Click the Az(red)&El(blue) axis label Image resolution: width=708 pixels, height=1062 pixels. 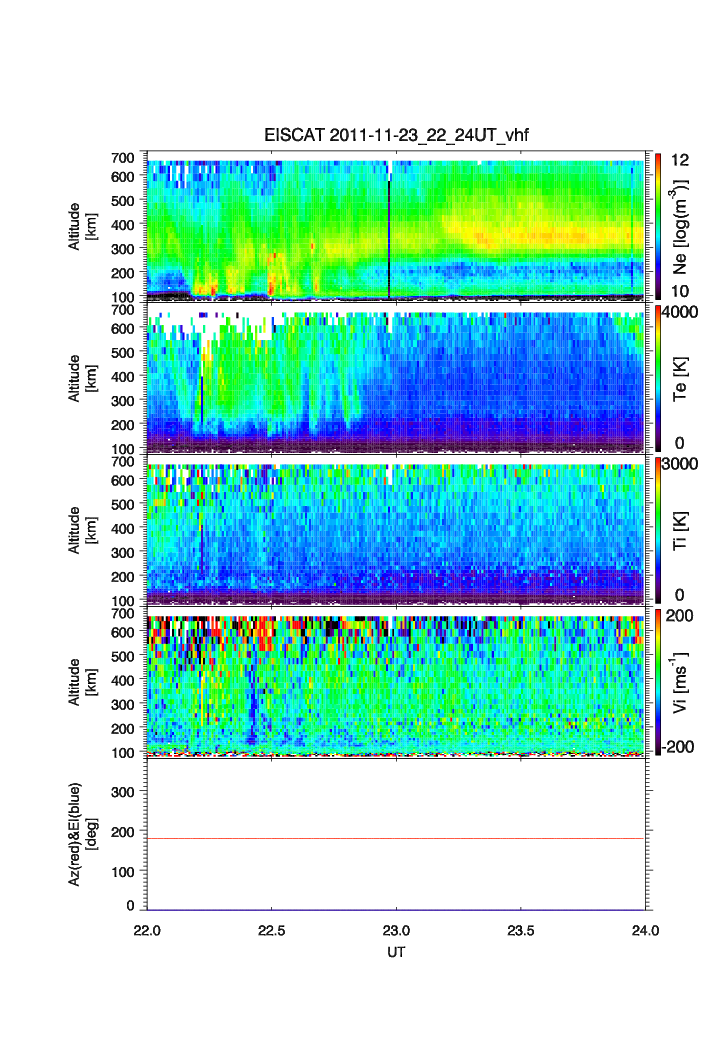(85, 834)
